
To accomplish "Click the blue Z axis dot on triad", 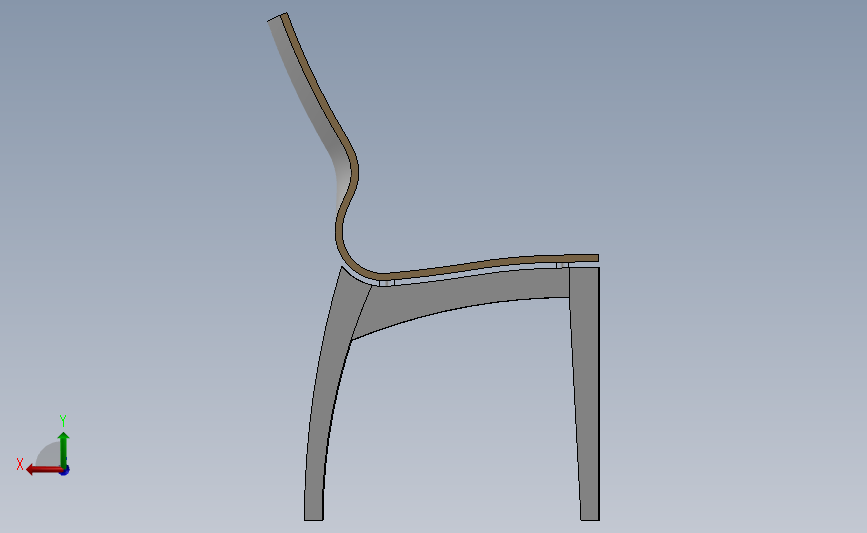I will [x=65, y=471].
